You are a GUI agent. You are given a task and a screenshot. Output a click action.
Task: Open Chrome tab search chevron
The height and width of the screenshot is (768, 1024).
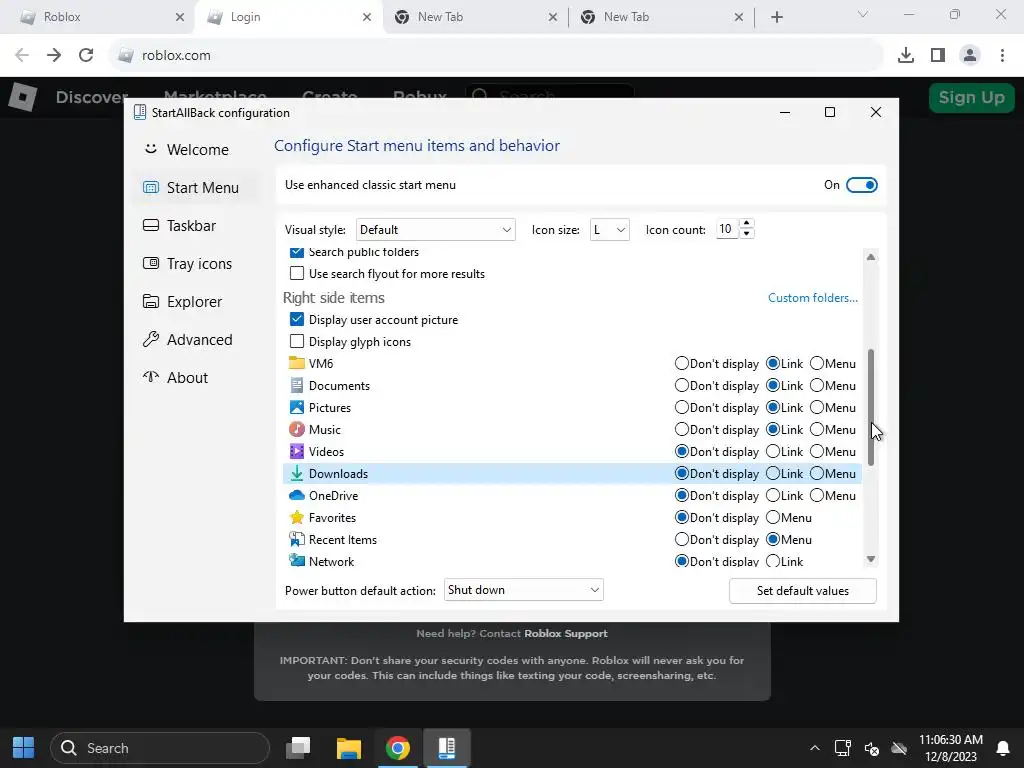pyautogui.click(x=863, y=14)
